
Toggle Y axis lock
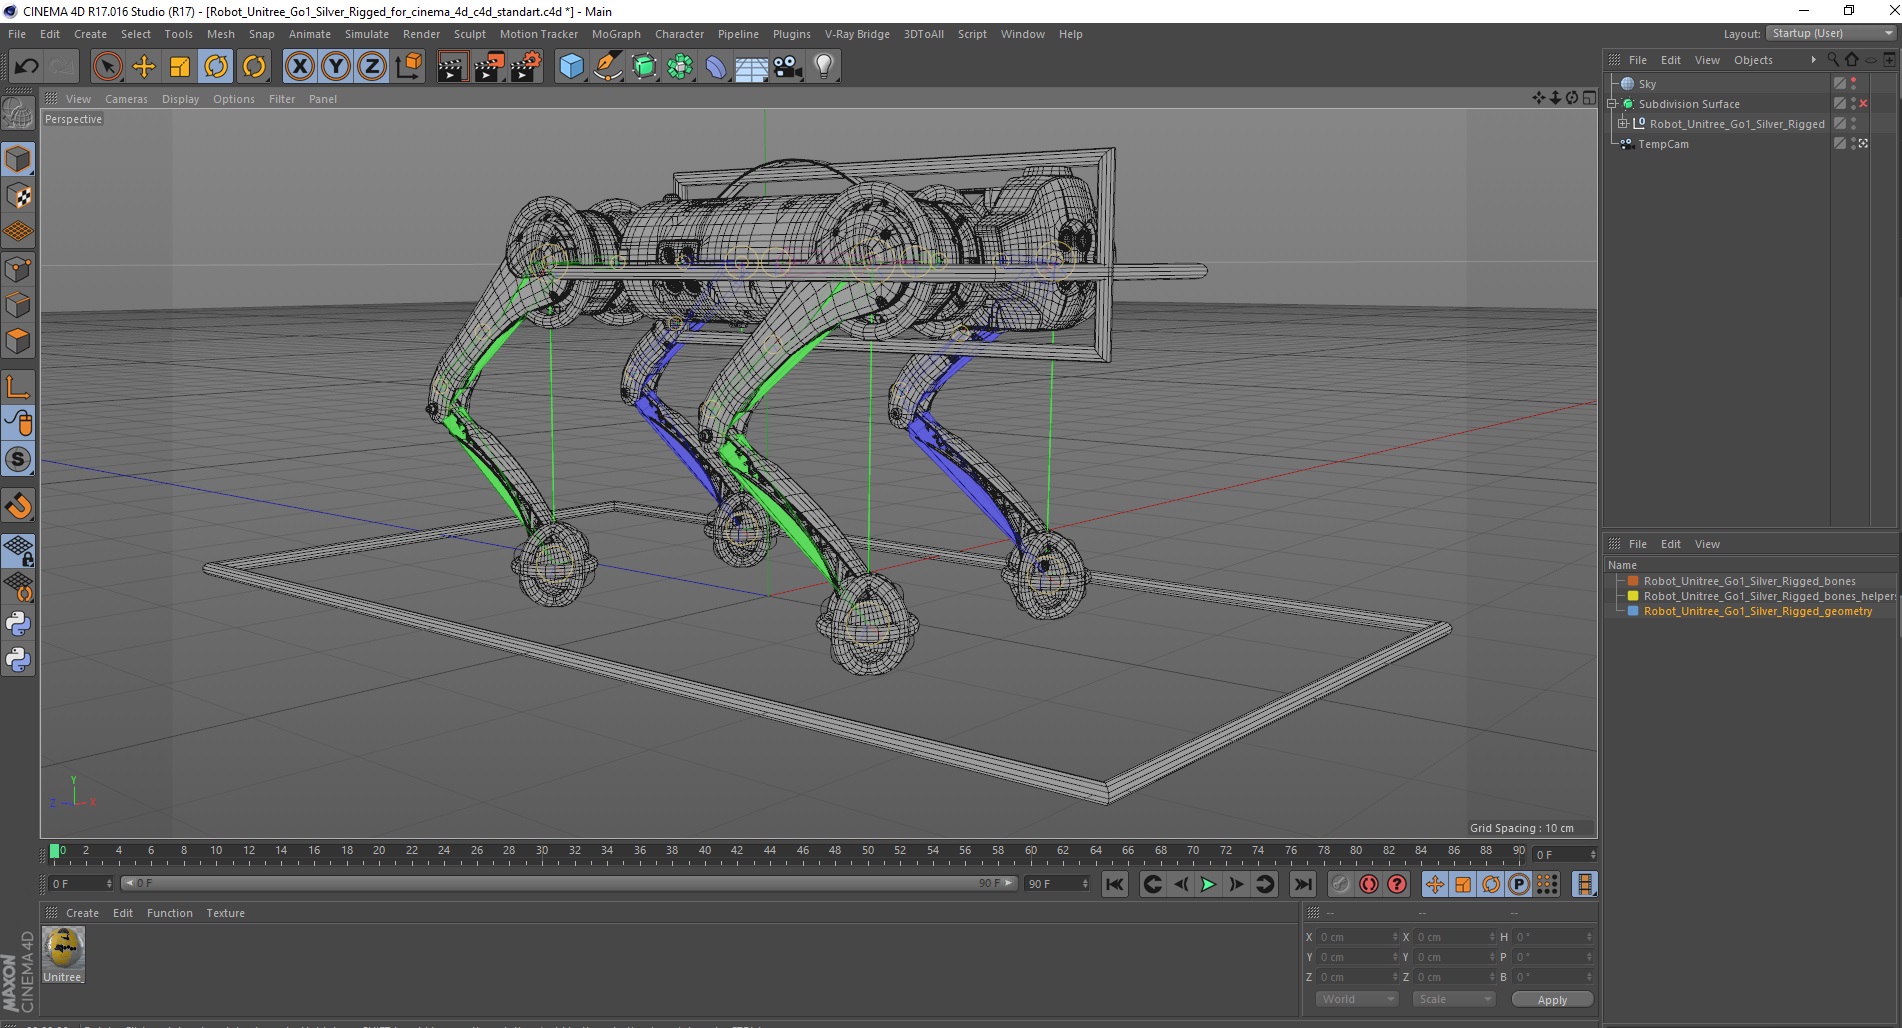pyautogui.click(x=336, y=67)
